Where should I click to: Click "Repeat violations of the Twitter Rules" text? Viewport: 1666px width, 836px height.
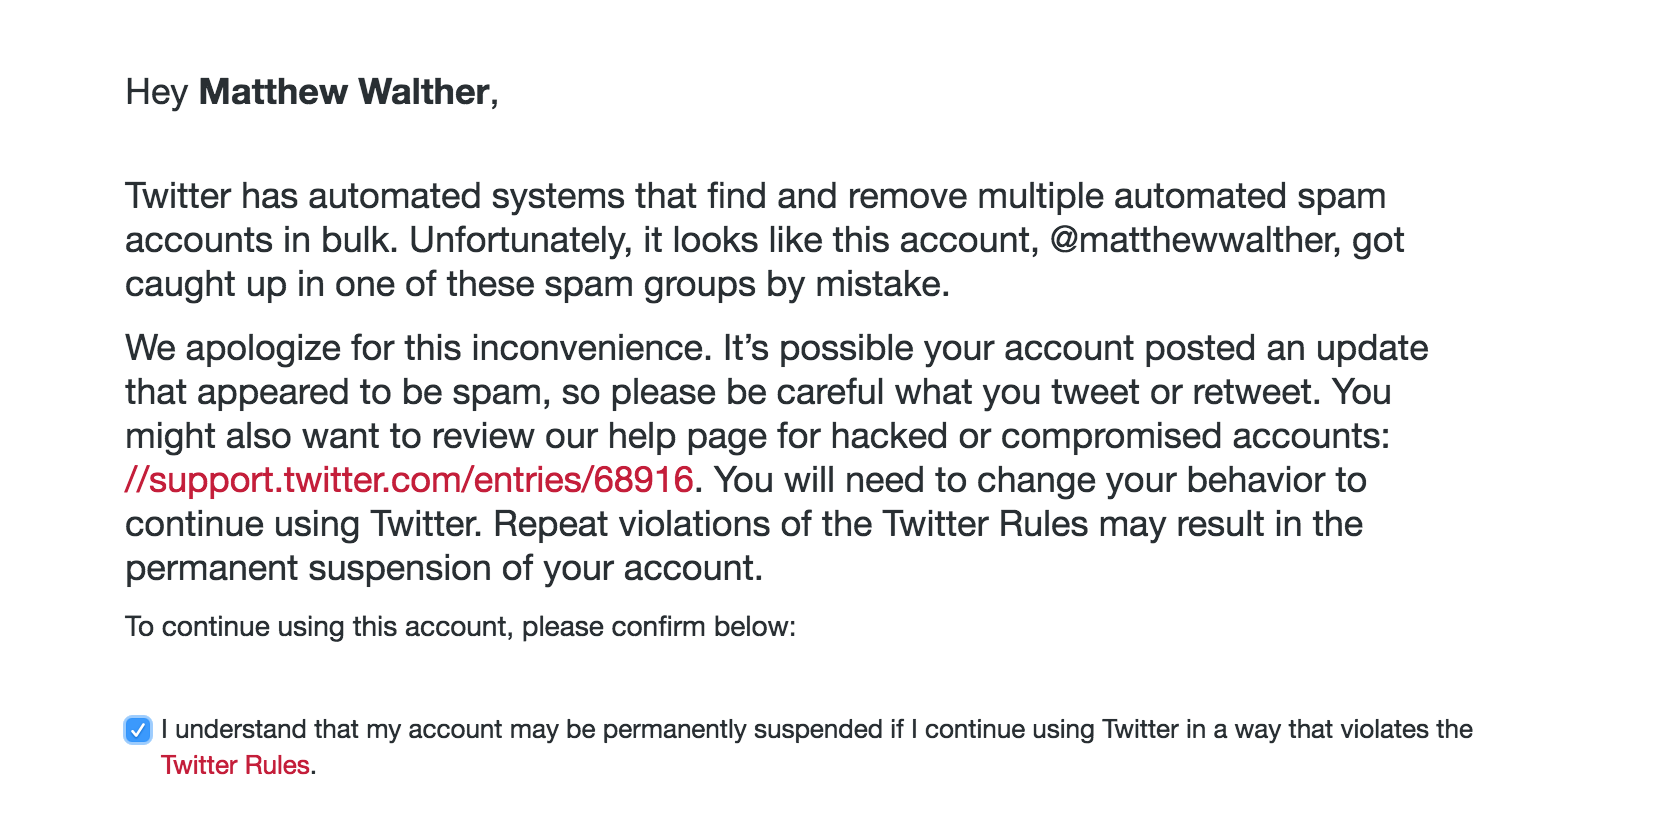[x=790, y=524]
